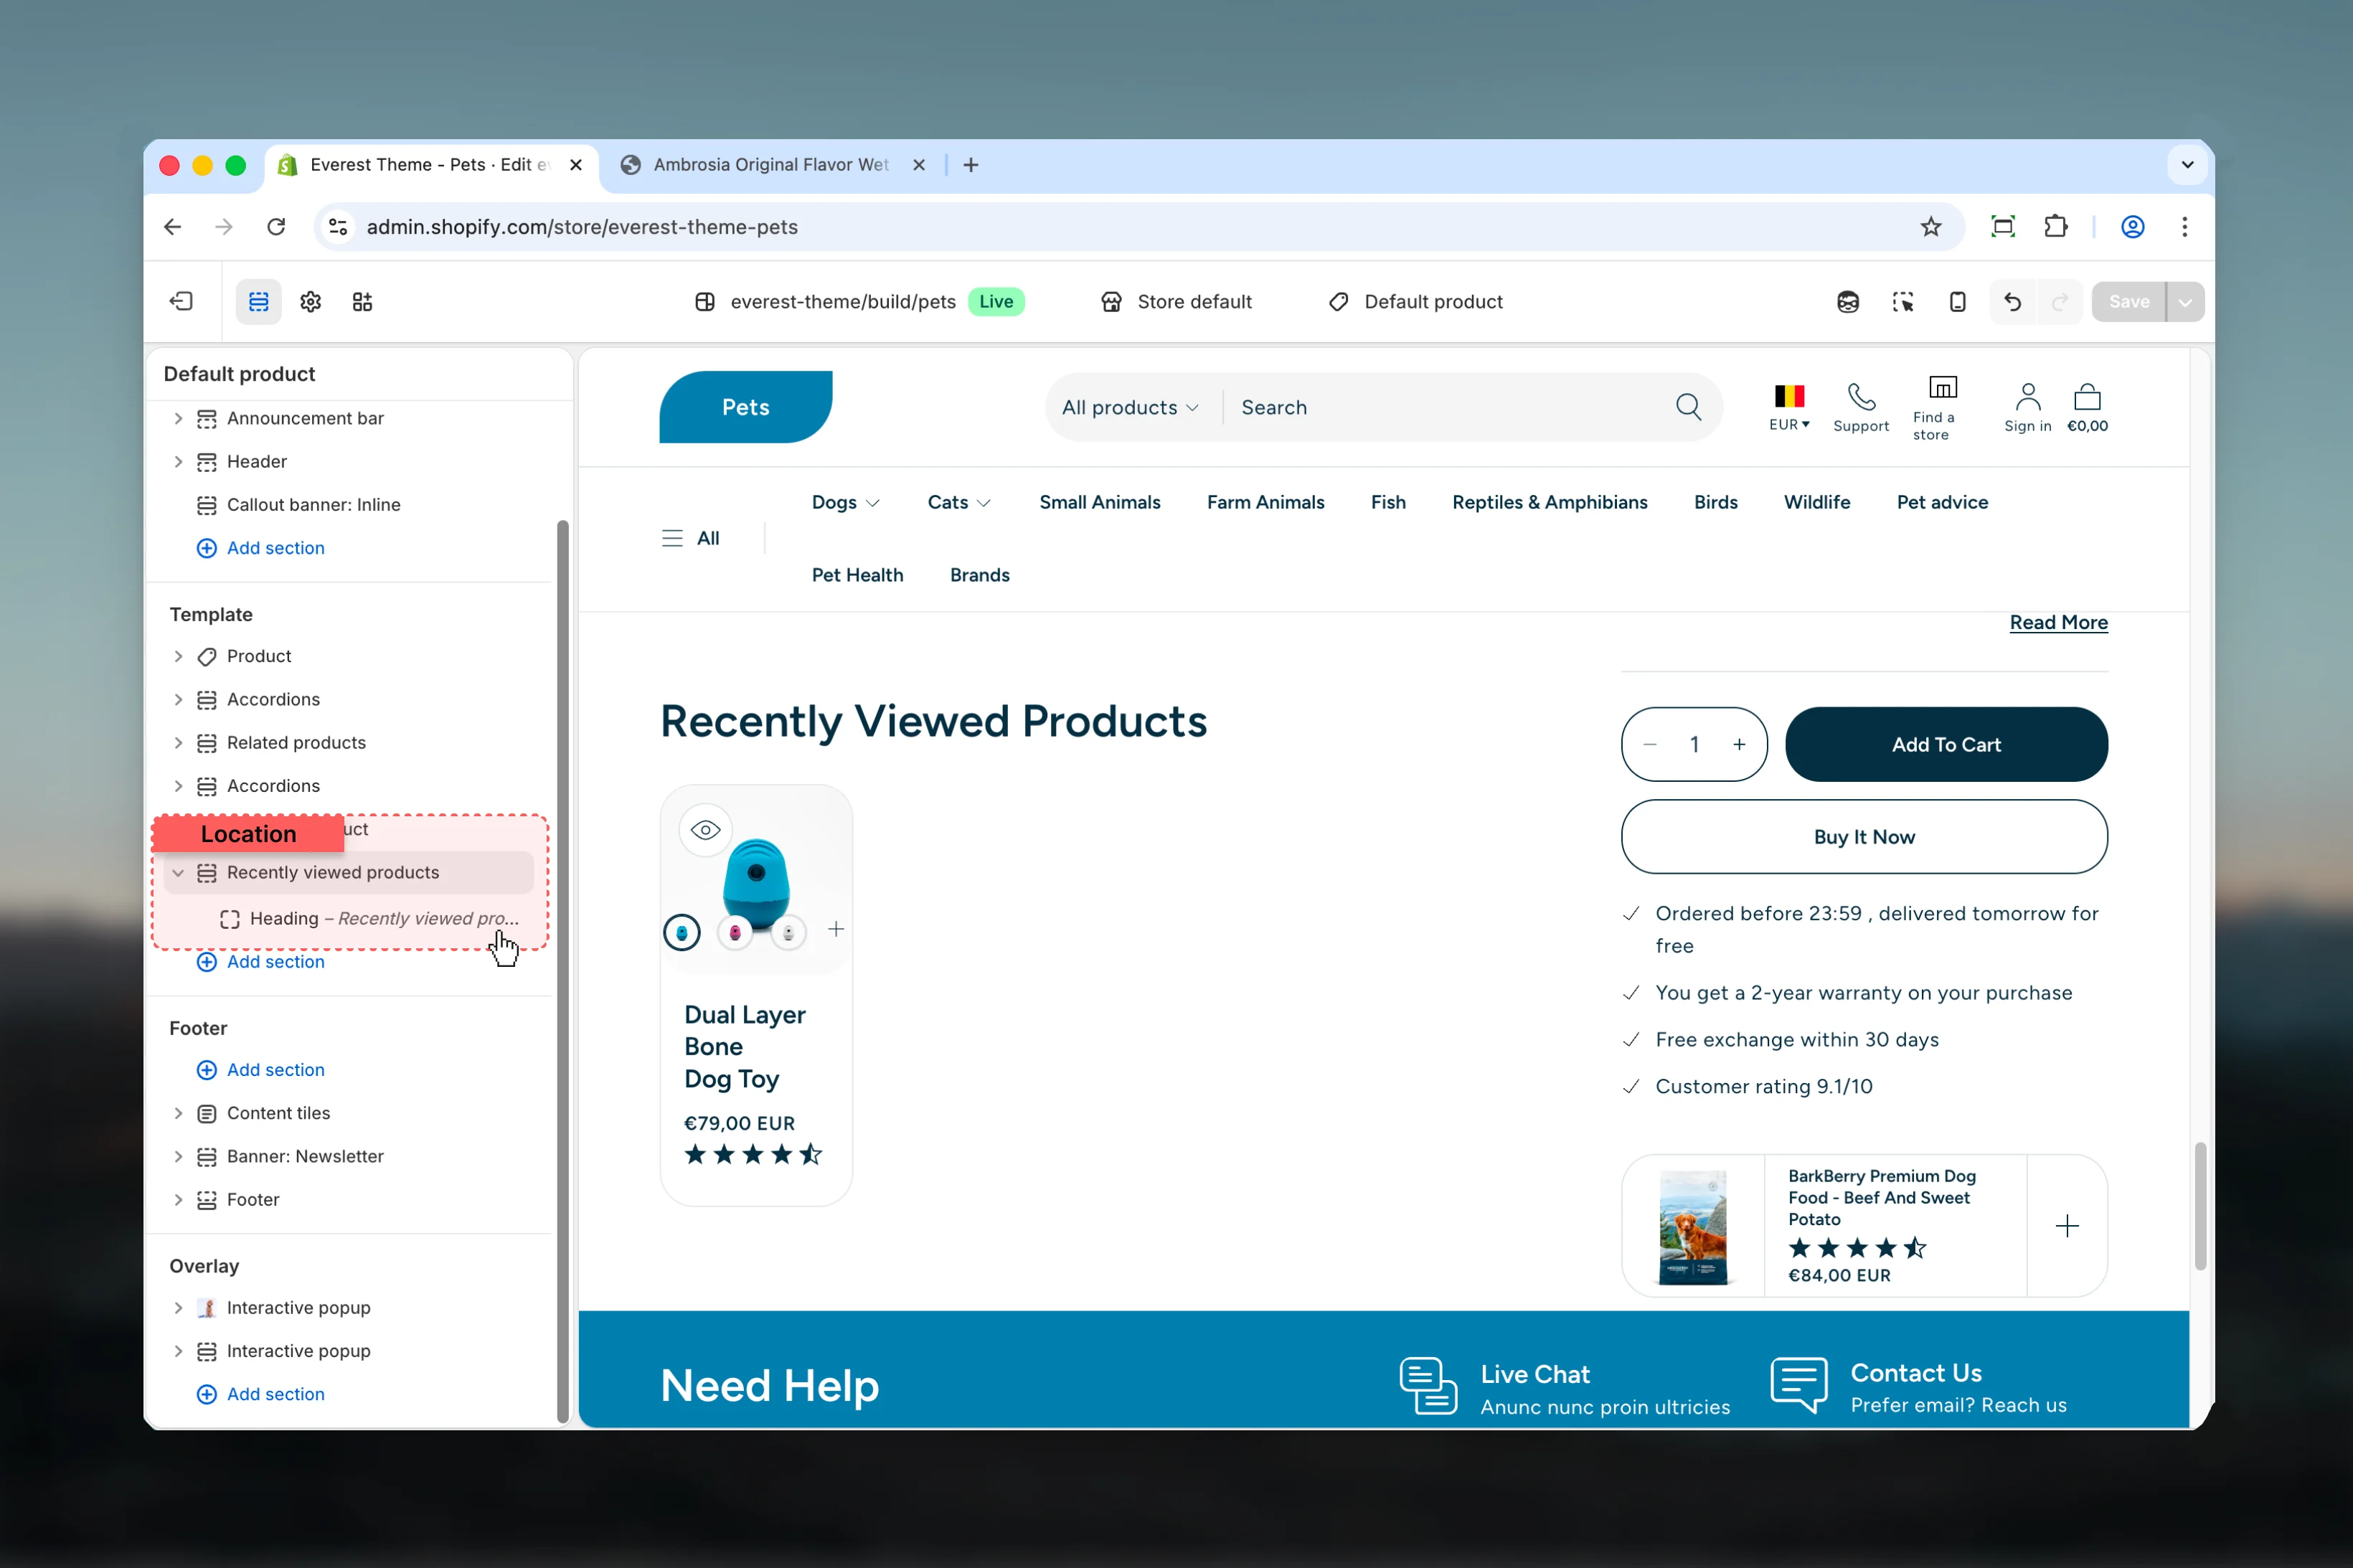The height and width of the screenshot is (1568, 2353).
Task: Decrease product quantity with minus
Action: (x=1650, y=744)
